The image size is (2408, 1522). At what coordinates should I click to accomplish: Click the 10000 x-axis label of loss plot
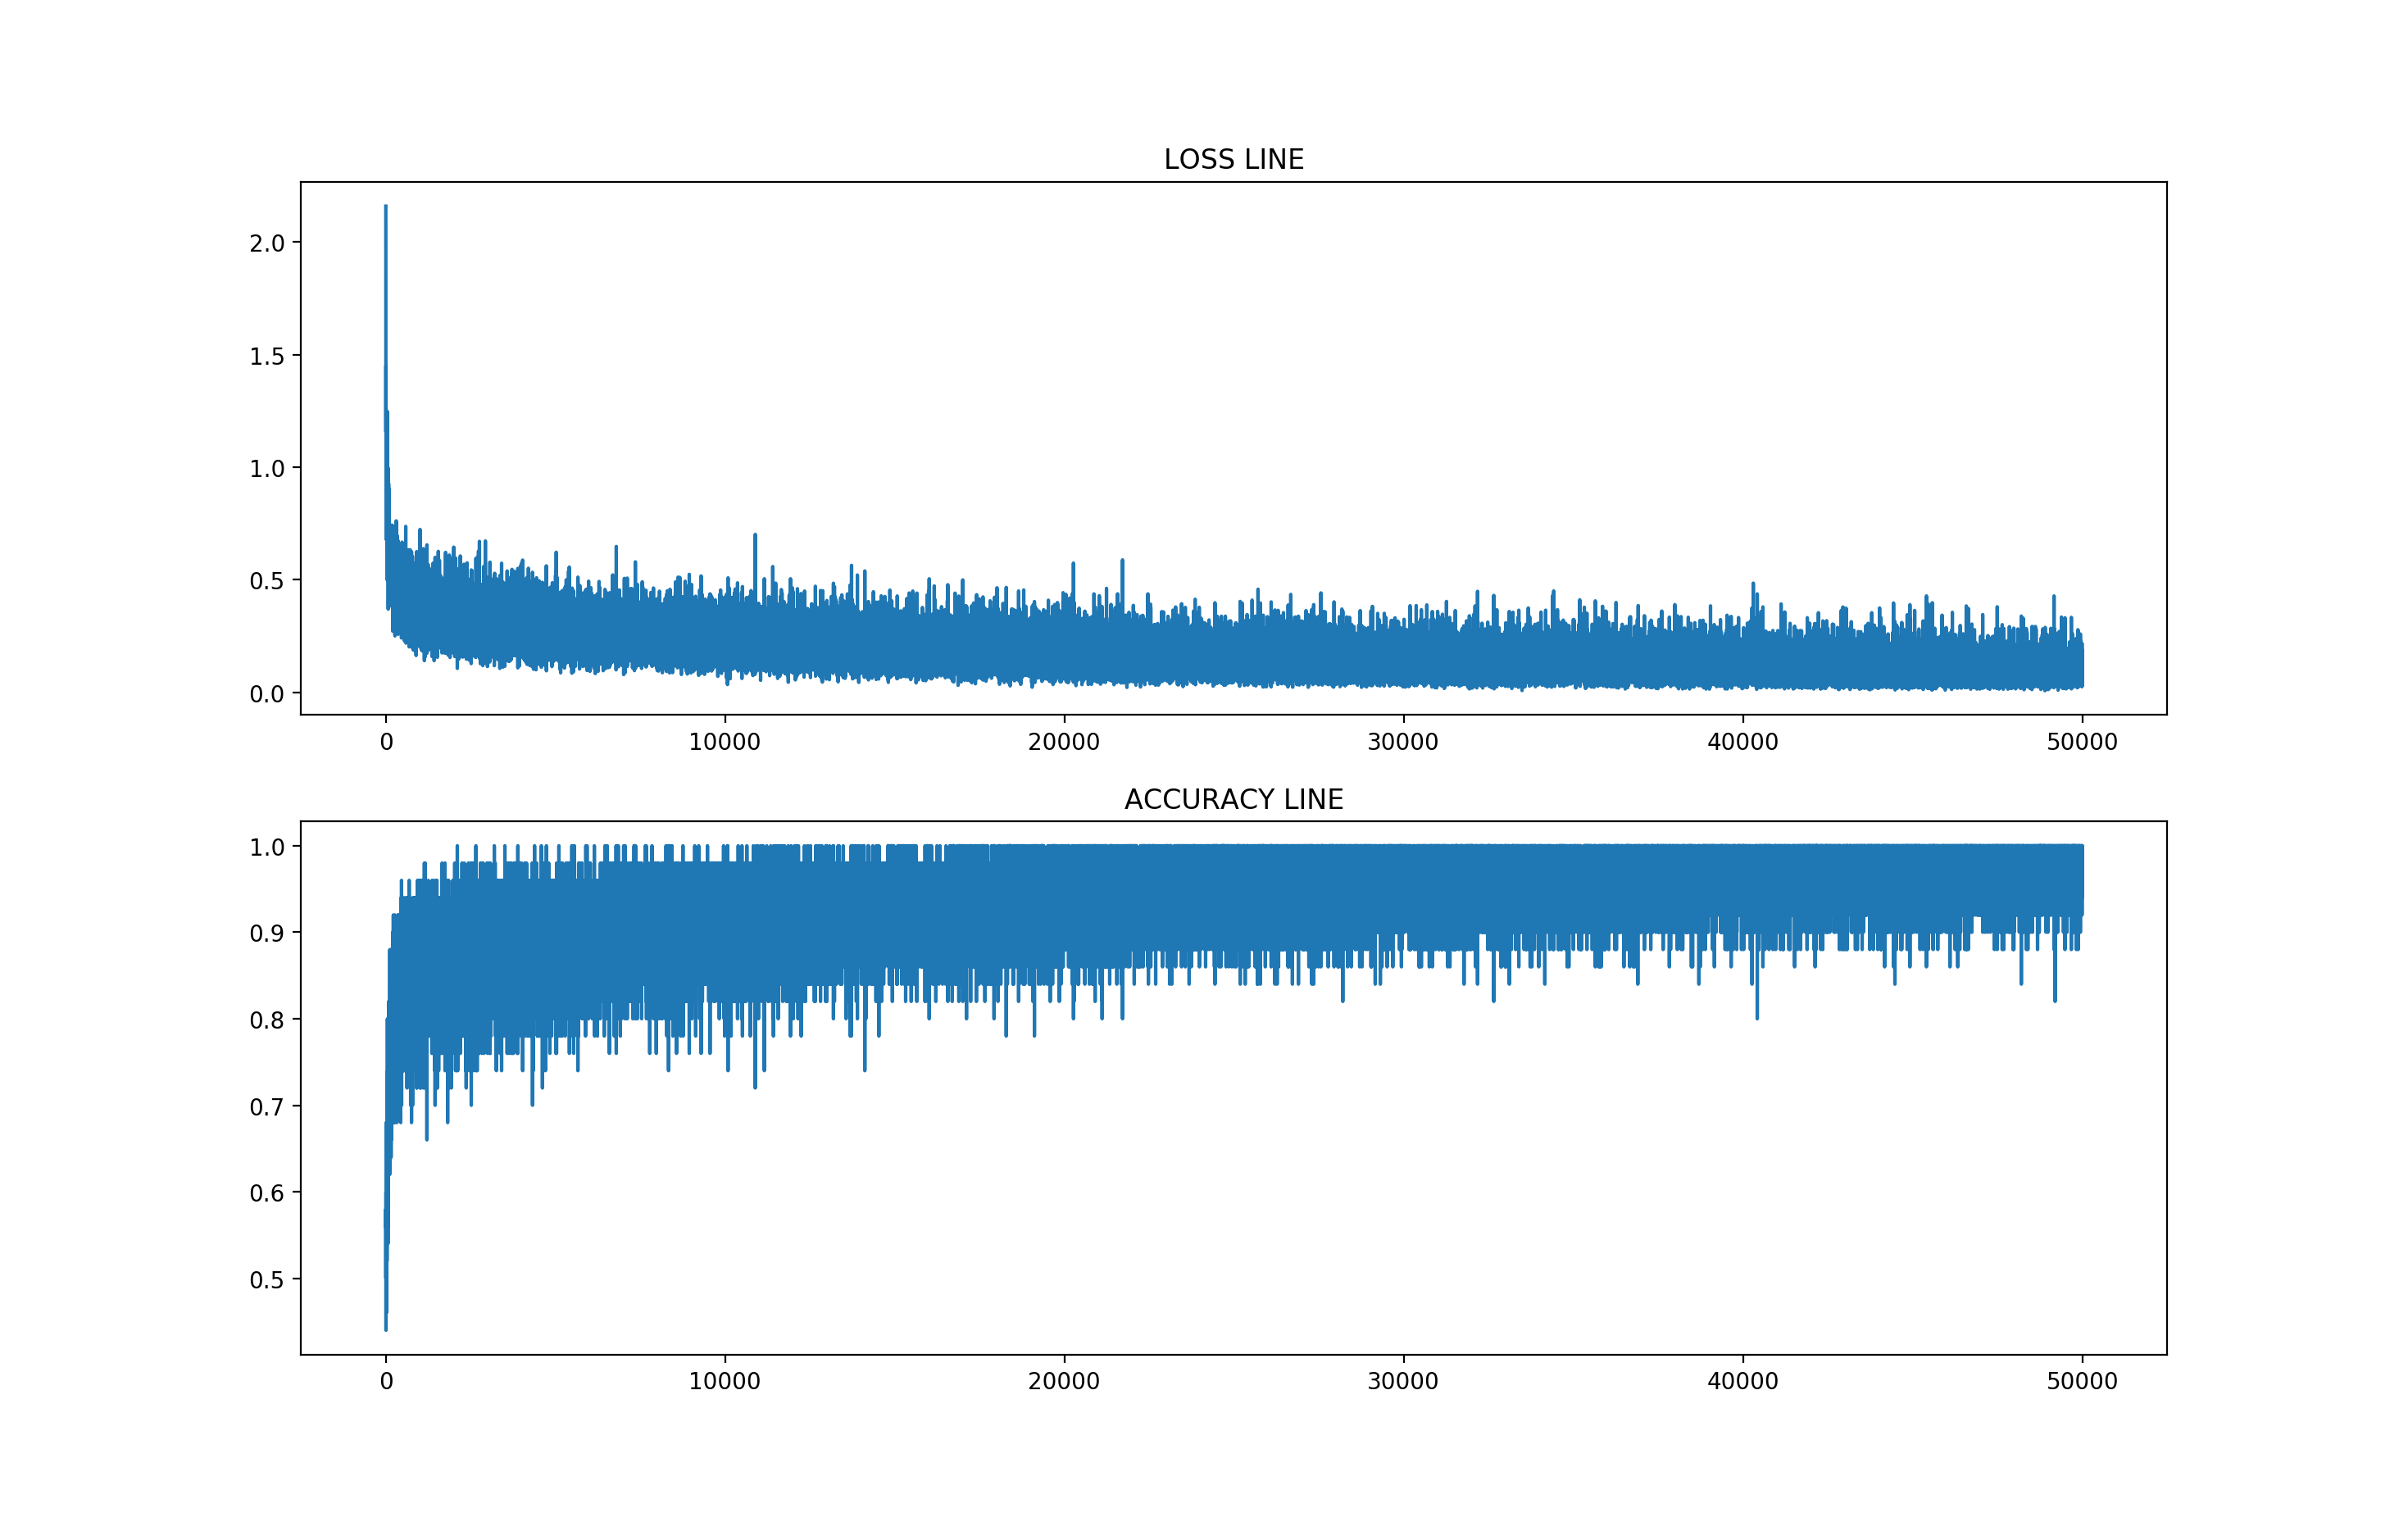(x=724, y=742)
